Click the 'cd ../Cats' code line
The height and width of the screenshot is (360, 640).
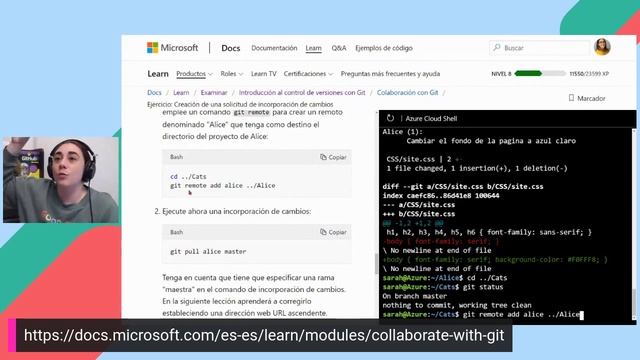pyautogui.click(x=188, y=177)
